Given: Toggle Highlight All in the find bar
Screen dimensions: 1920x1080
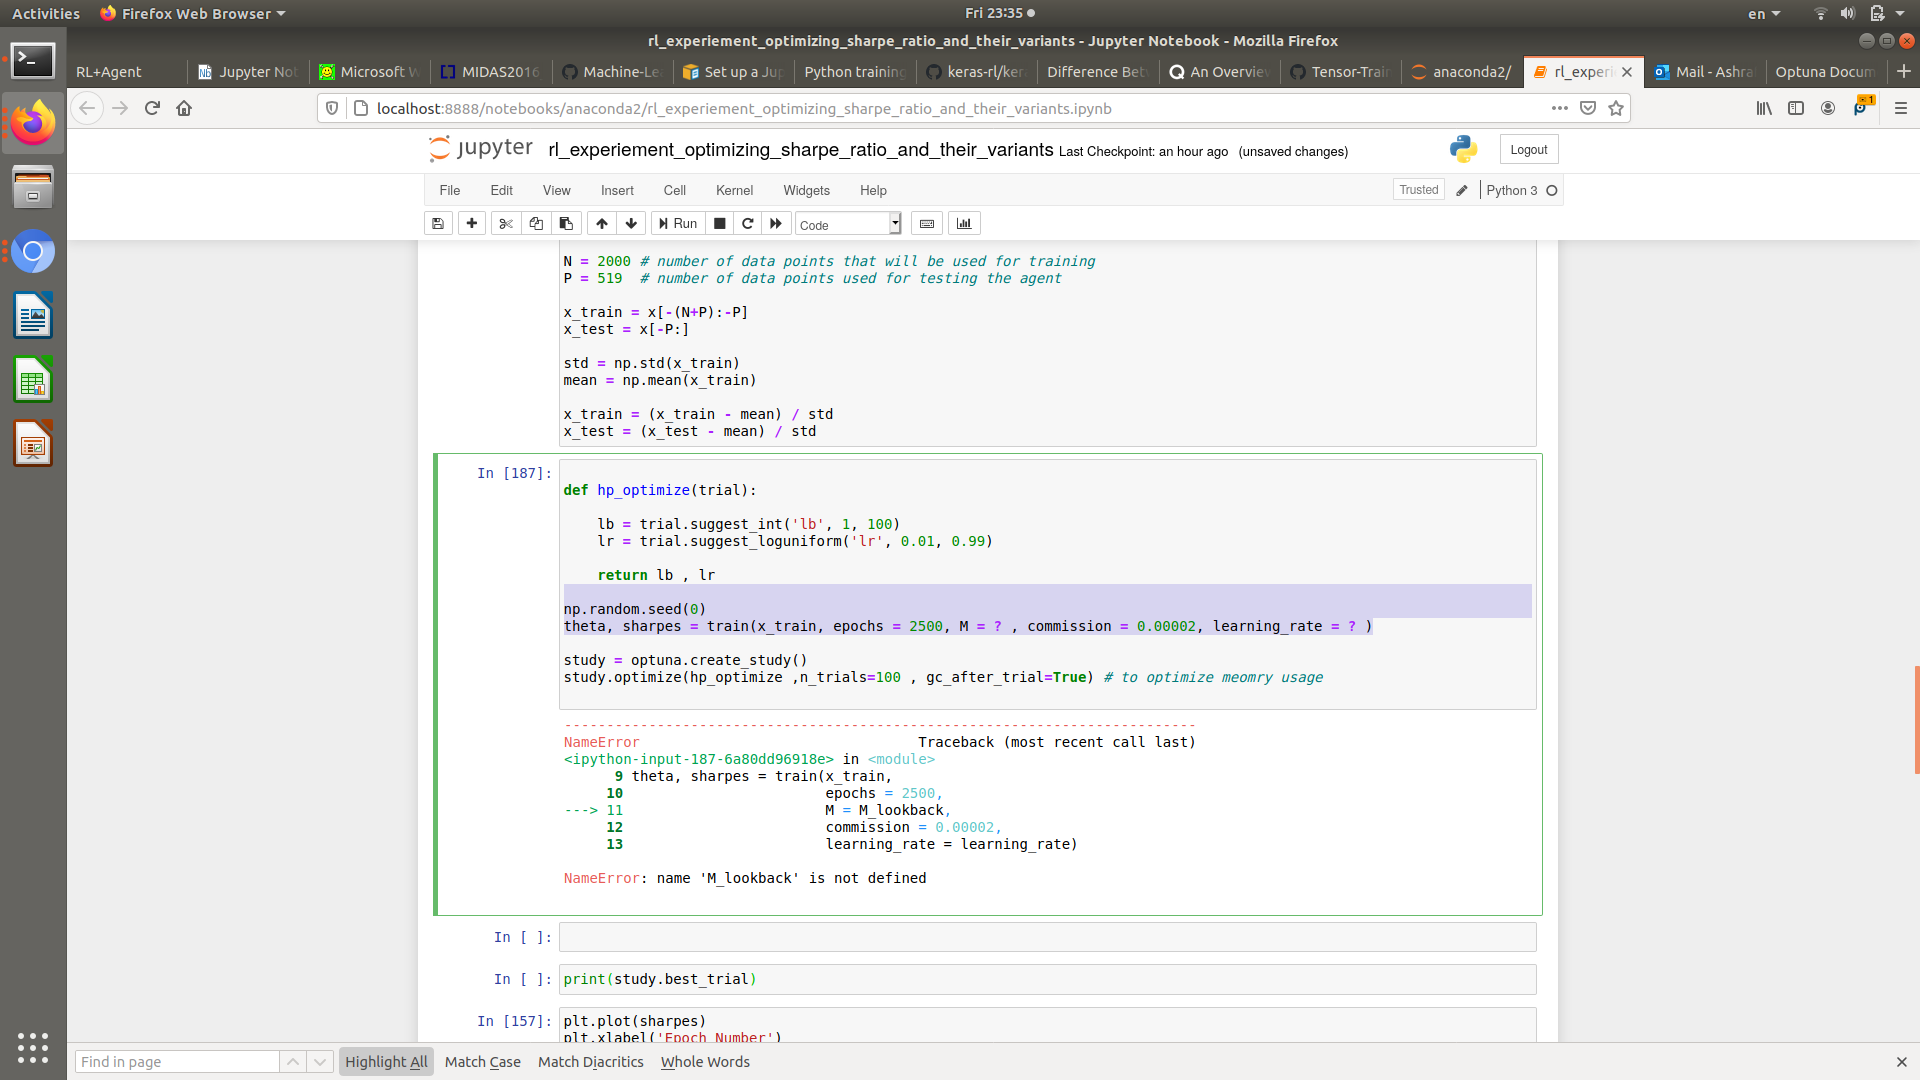Looking at the screenshot, I should (x=386, y=1061).
